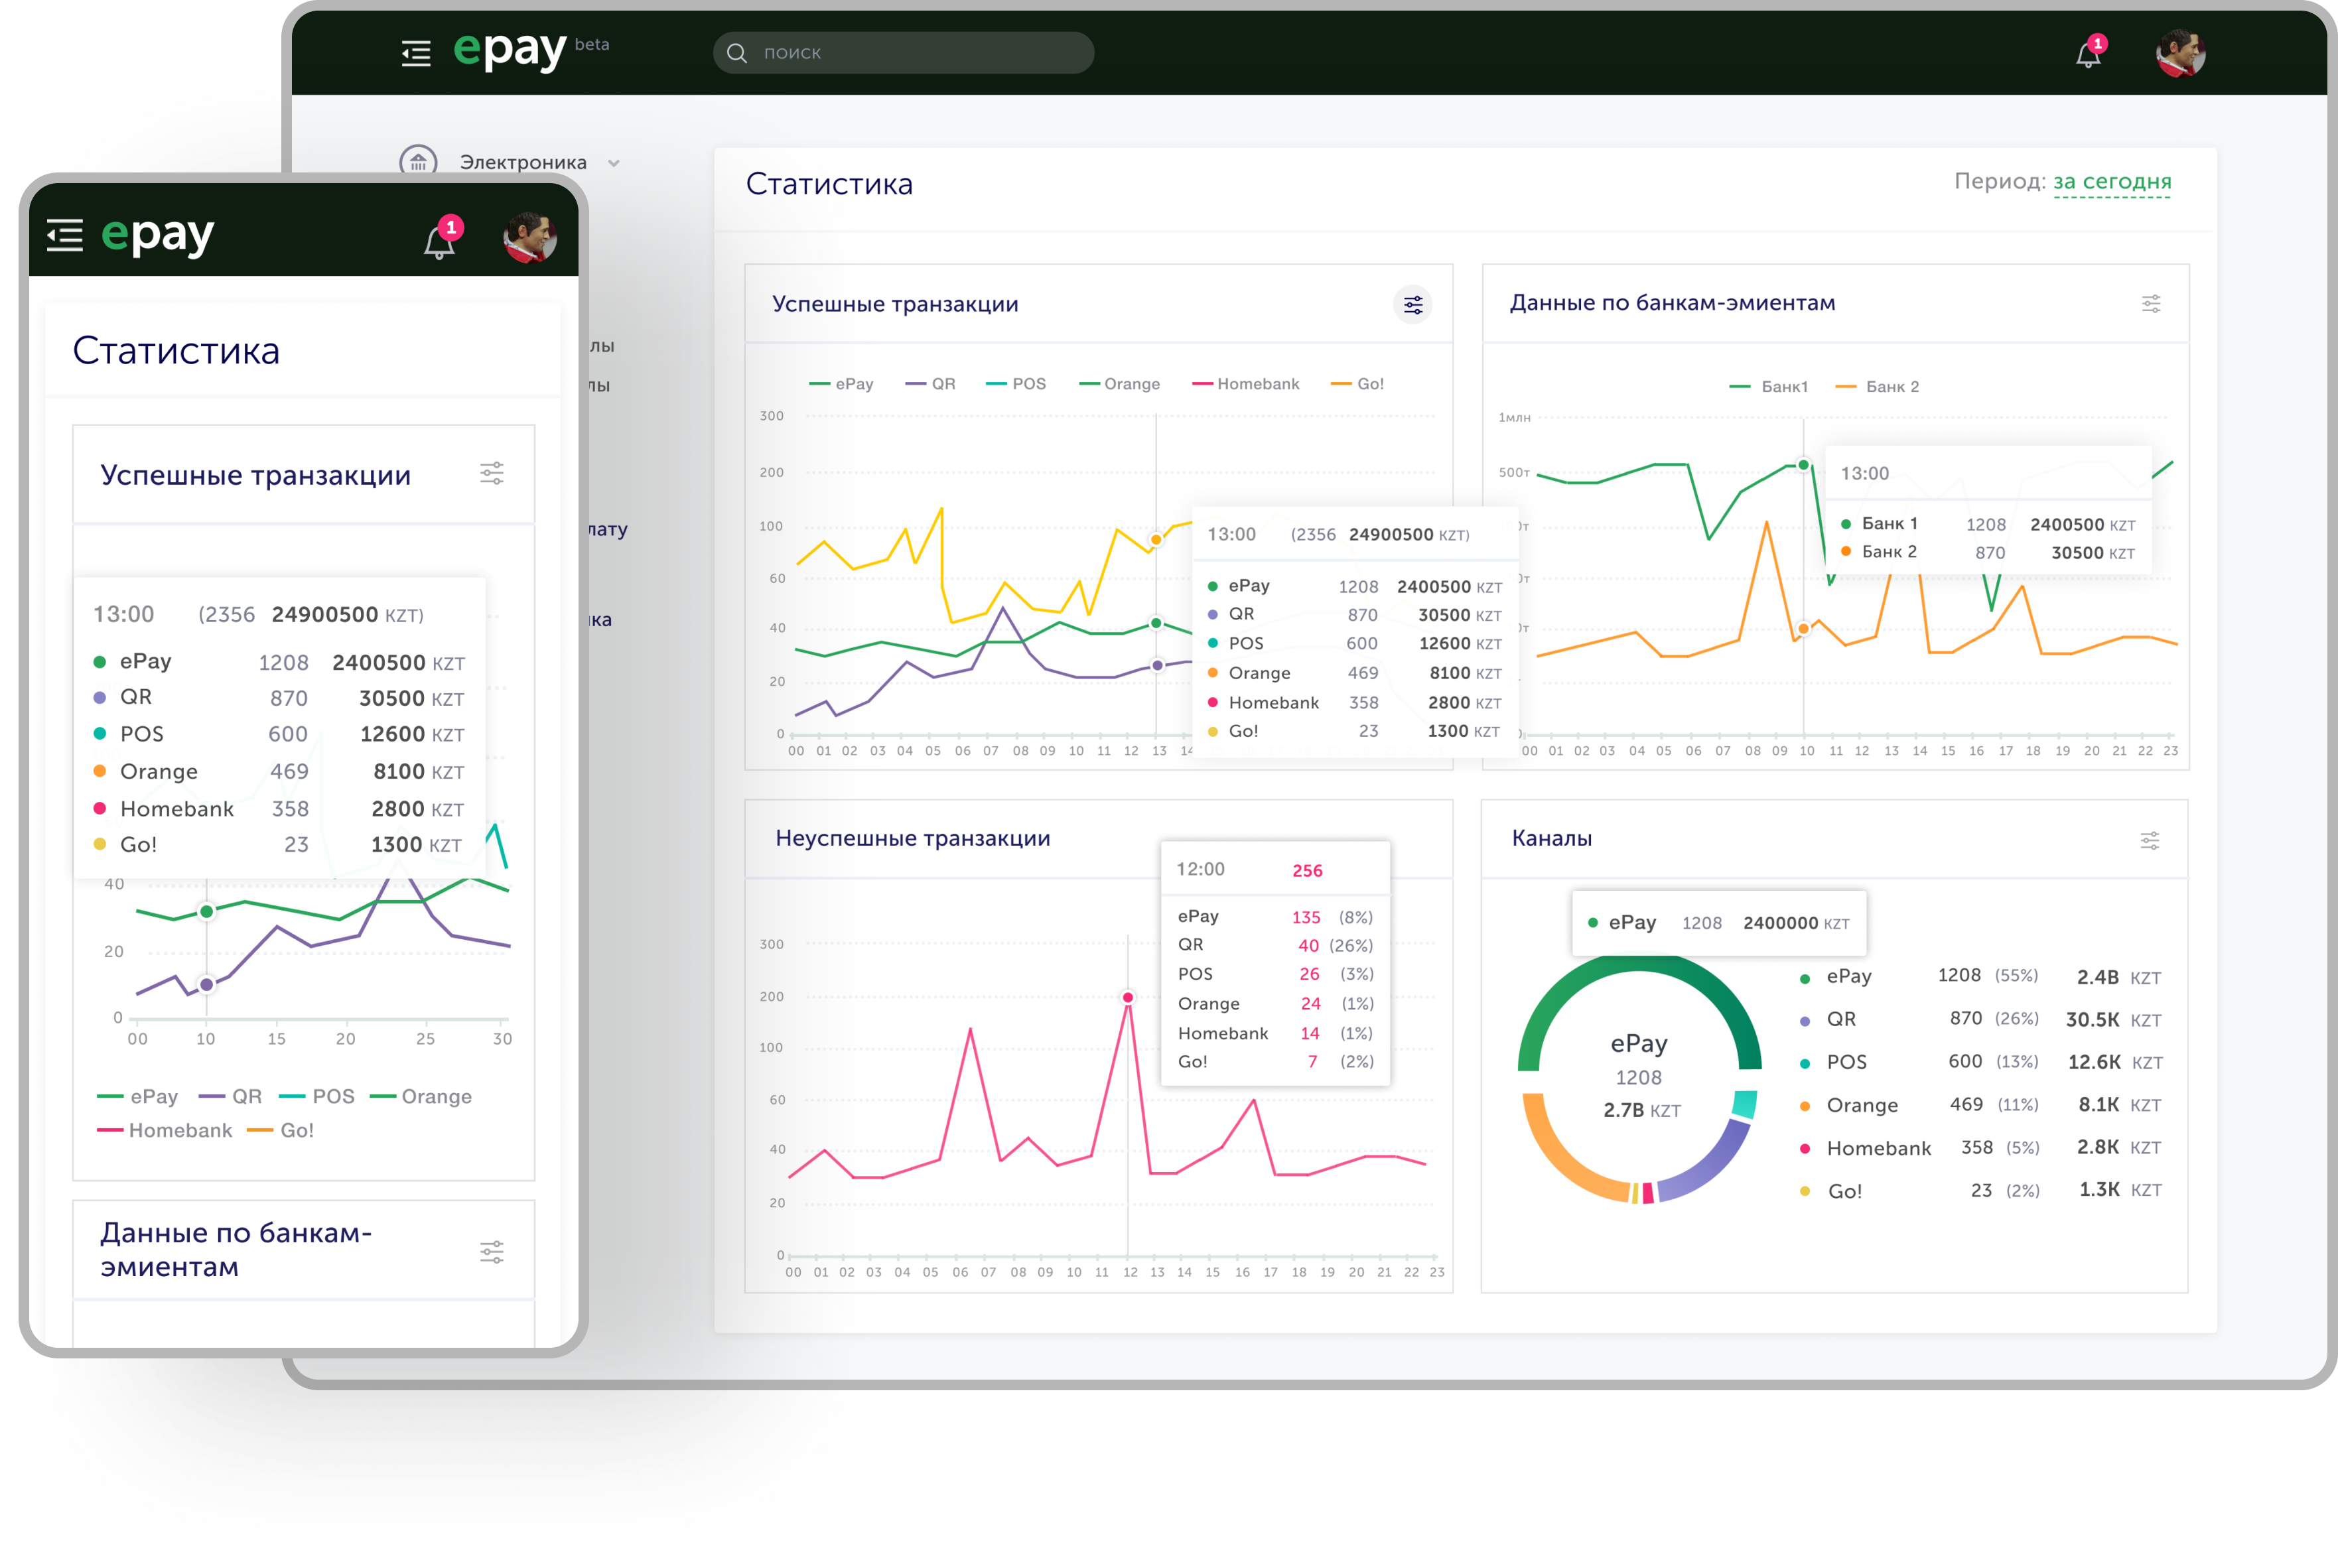The height and width of the screenshot is (1568, 2338).
Task: Toggle QR series in desktop chart legend
Action: tap(930, 384)
